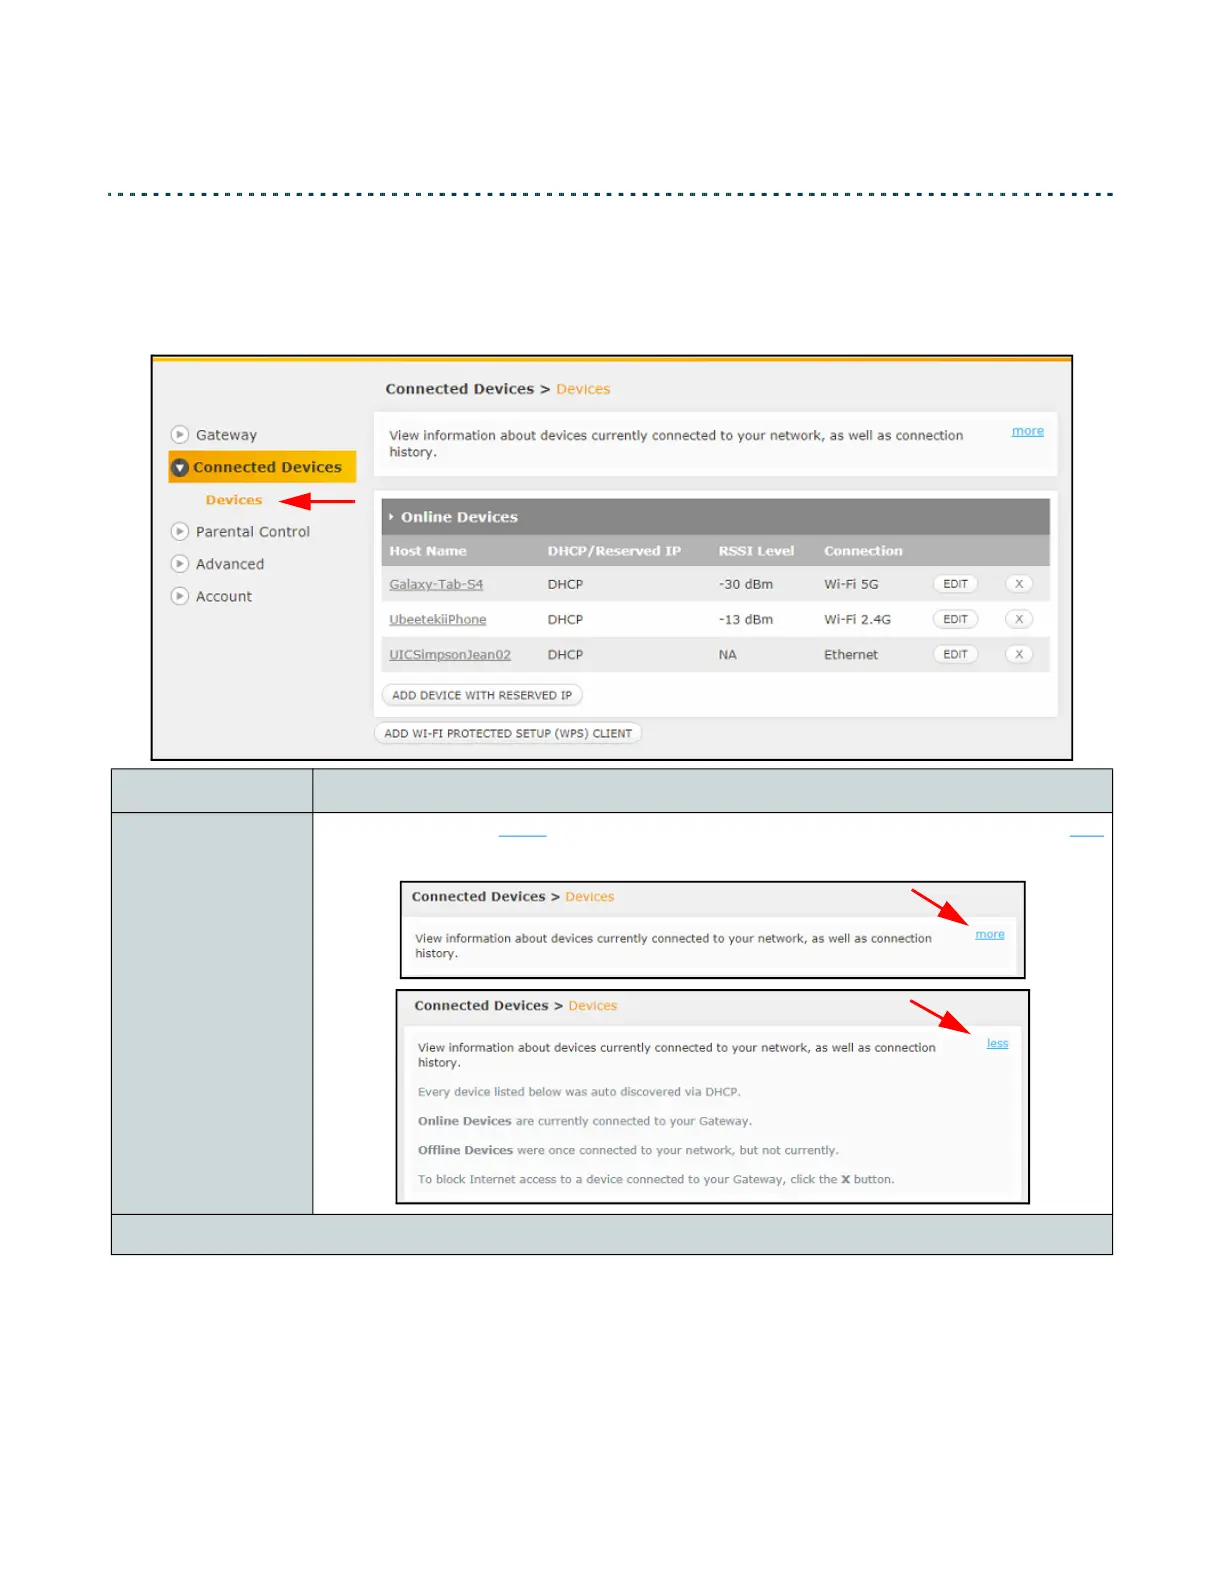Open the Parental Control menu
Image resolution: width=1224 pixels, height=1584 pixels.
[253, 532]
